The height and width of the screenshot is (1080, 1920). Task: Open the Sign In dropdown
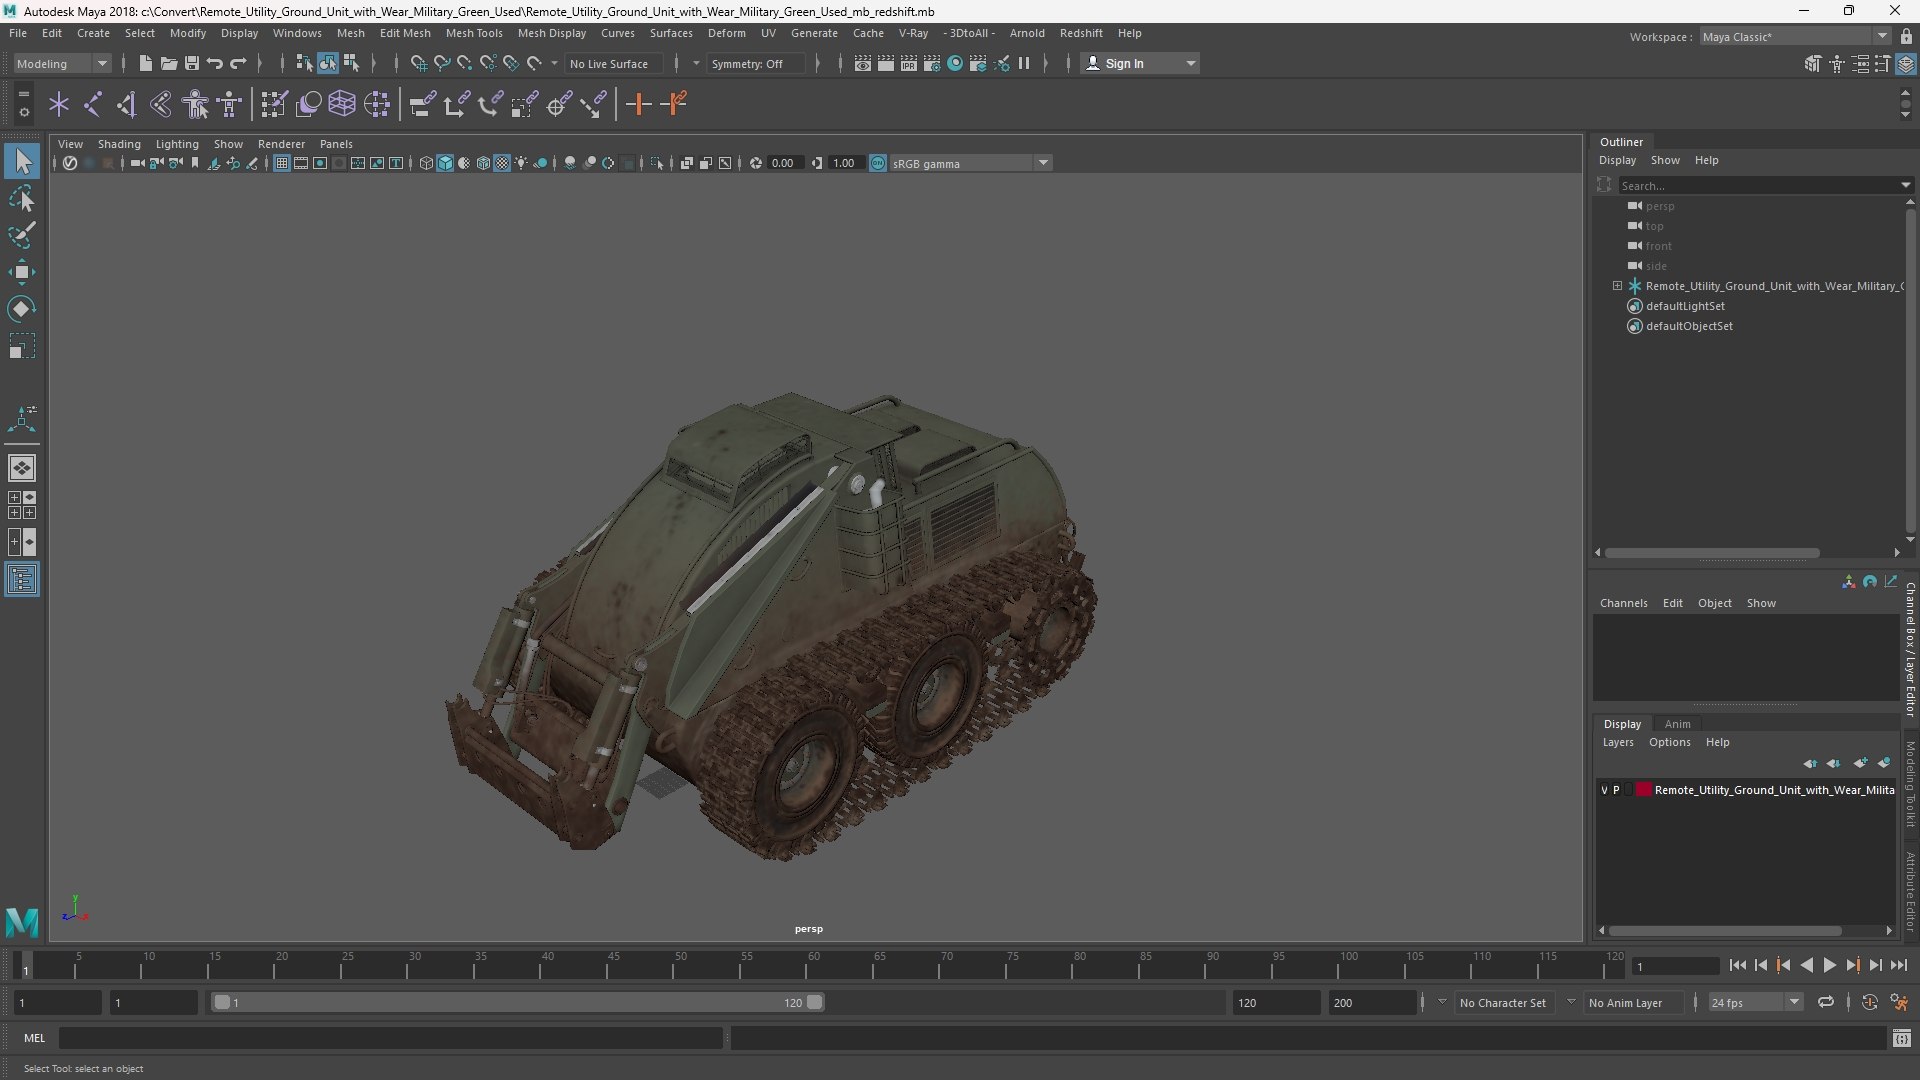1140,63
